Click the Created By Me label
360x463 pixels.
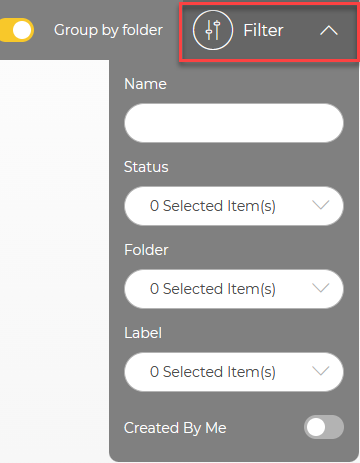[175, 428]
